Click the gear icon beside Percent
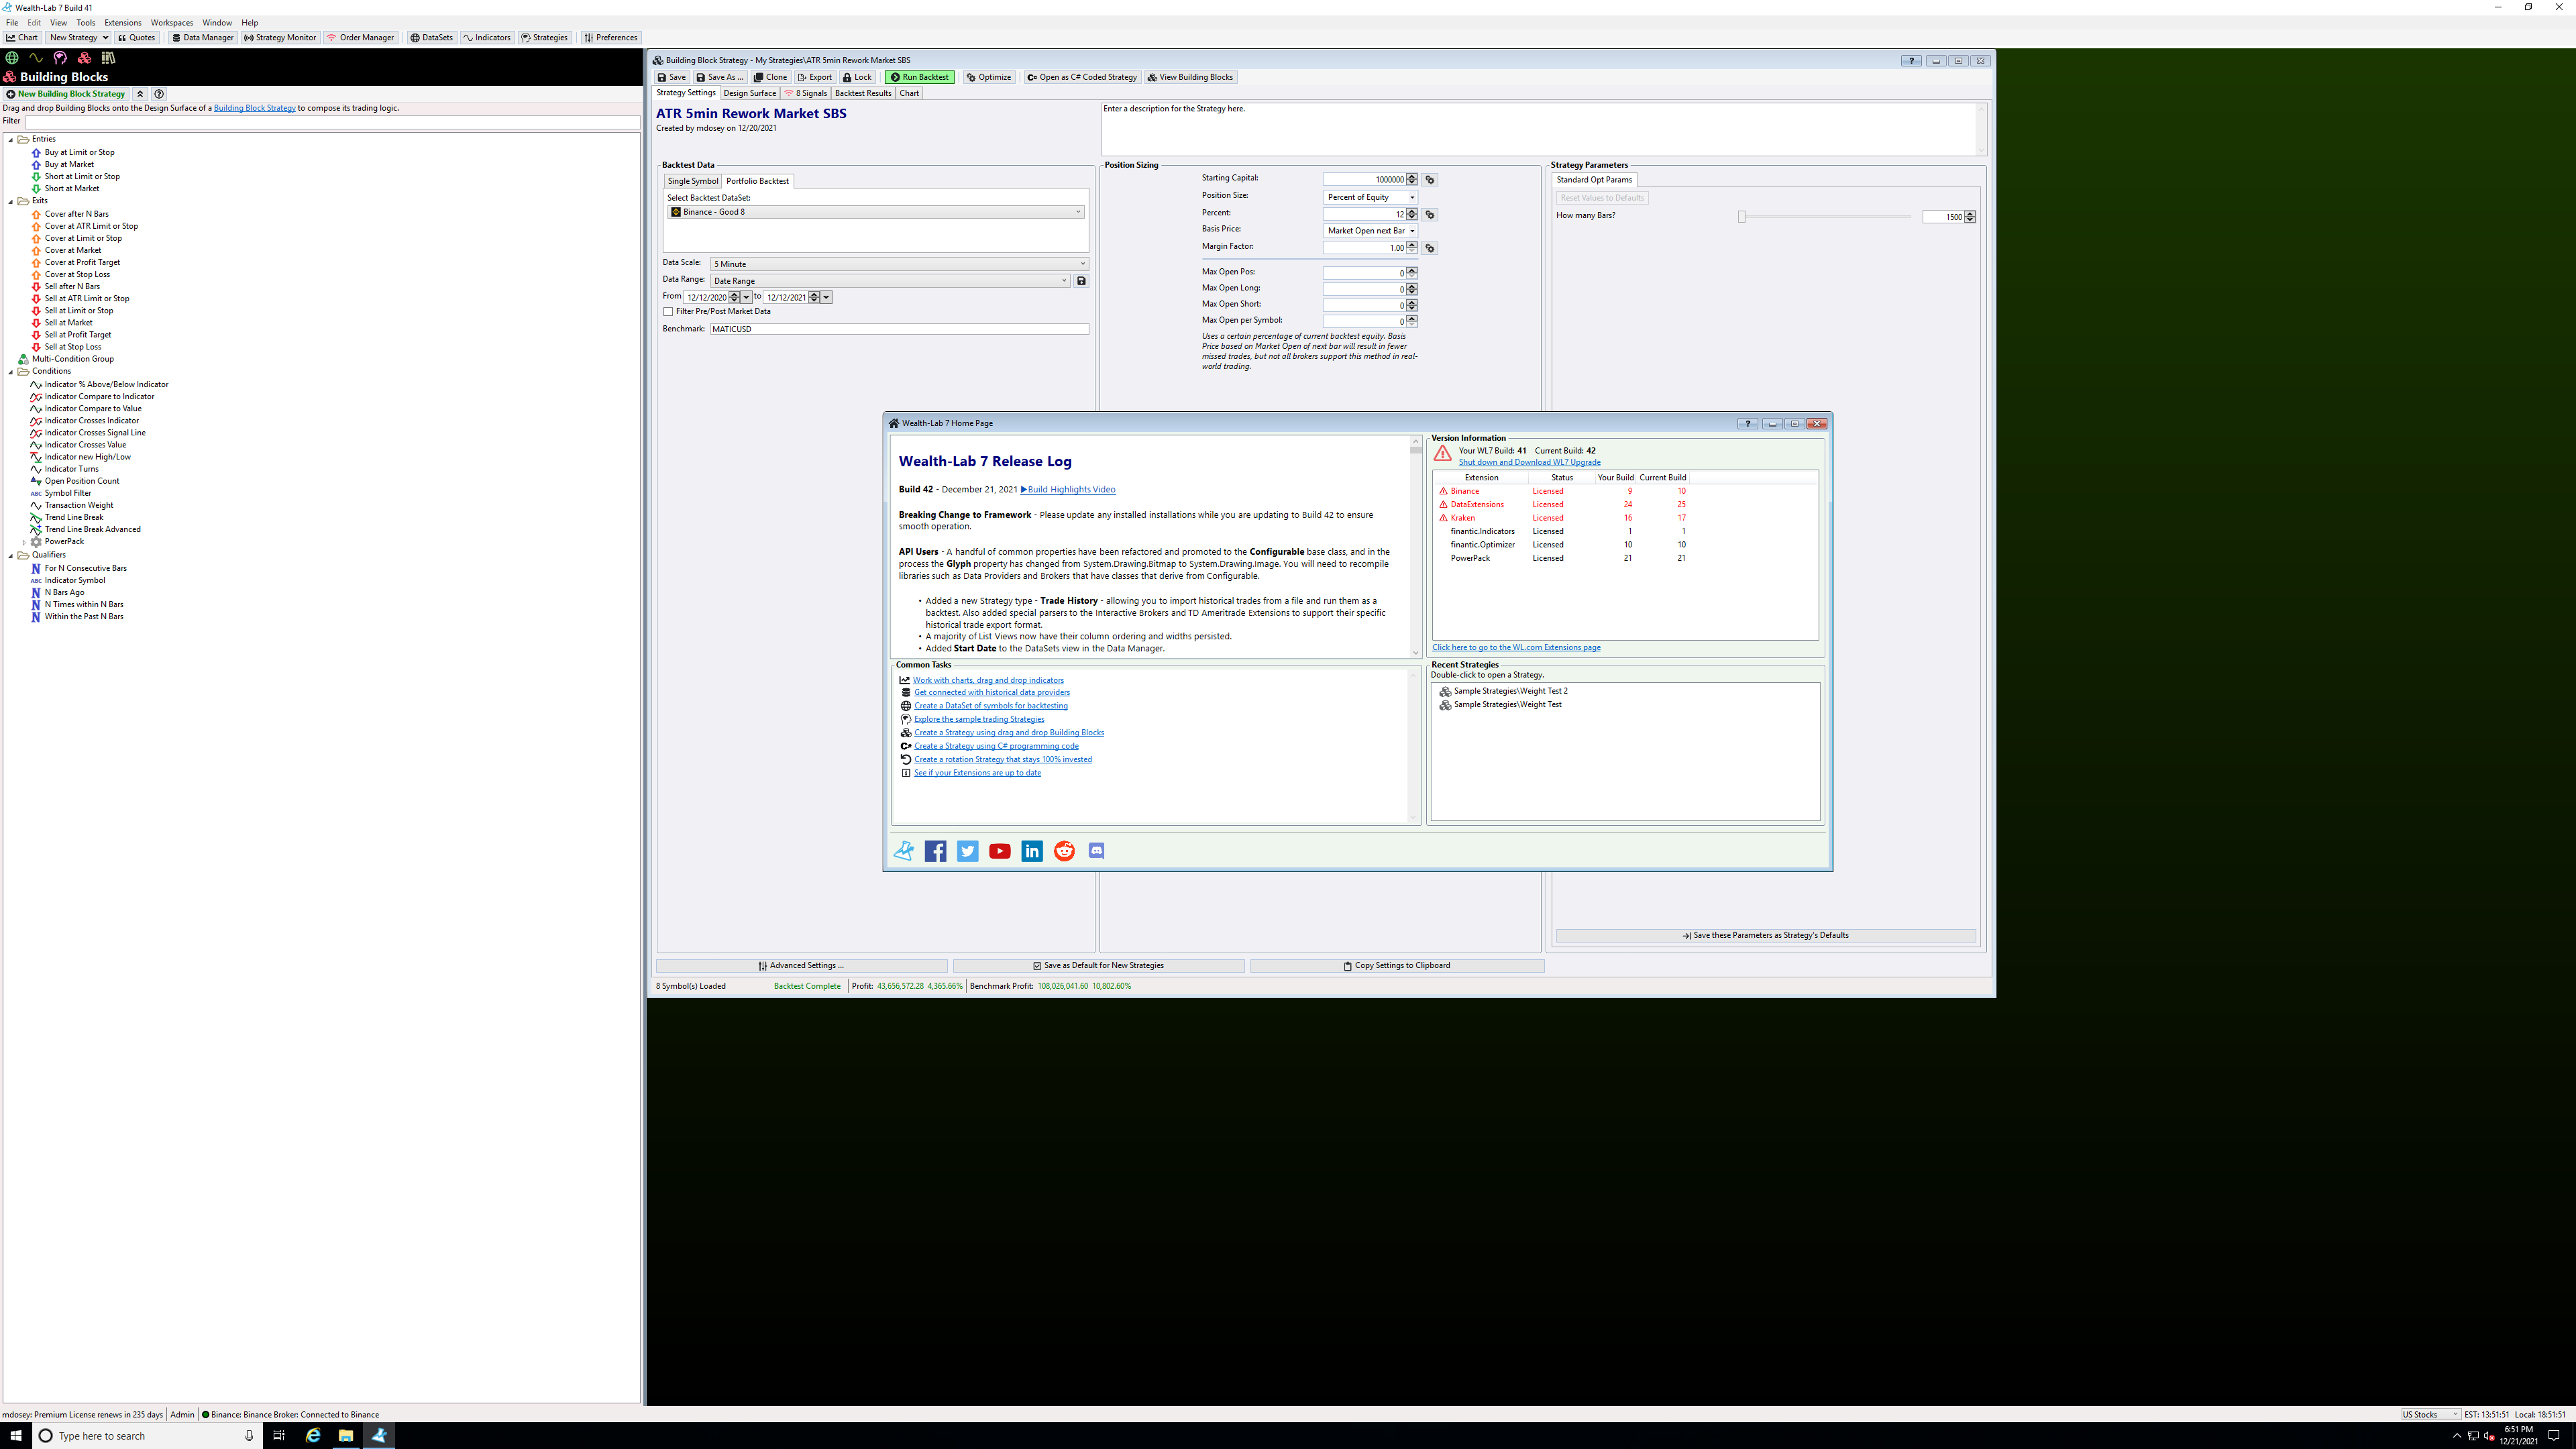This screenshot has width=2576, height=1449. (1430, 215)
